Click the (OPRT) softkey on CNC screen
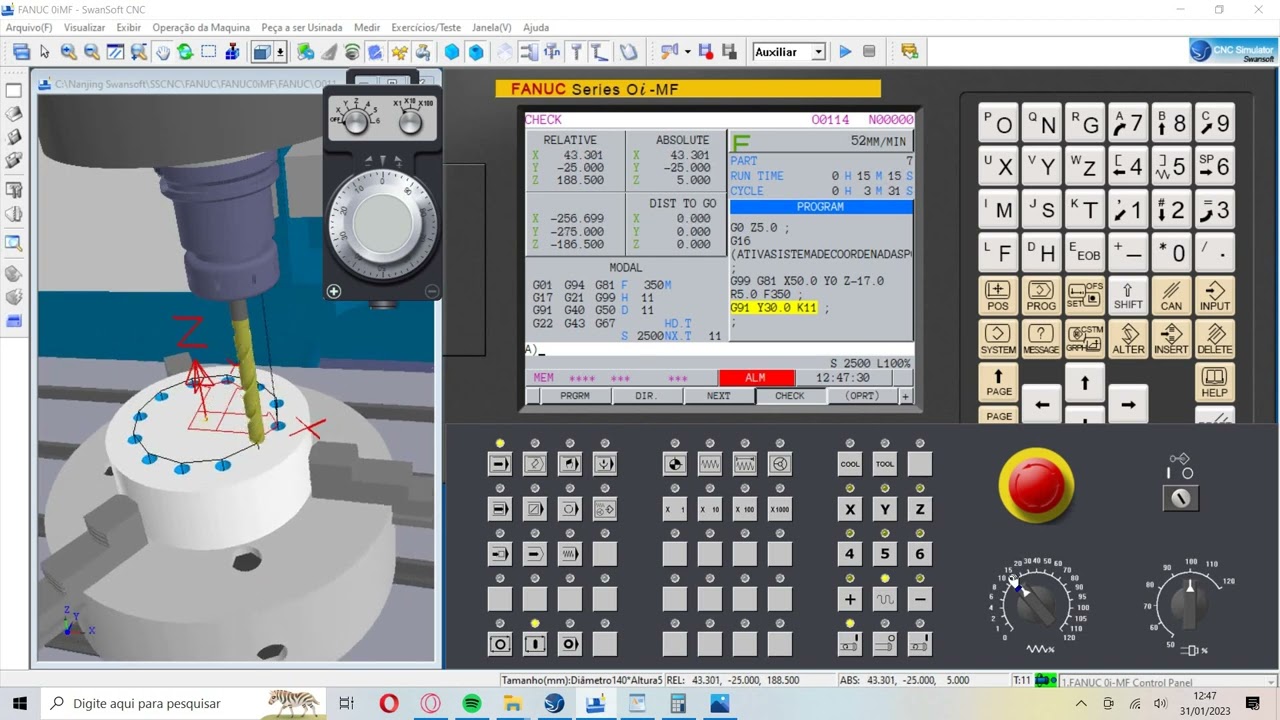Viewport: 1280px width, 720px height. (862, 396)
